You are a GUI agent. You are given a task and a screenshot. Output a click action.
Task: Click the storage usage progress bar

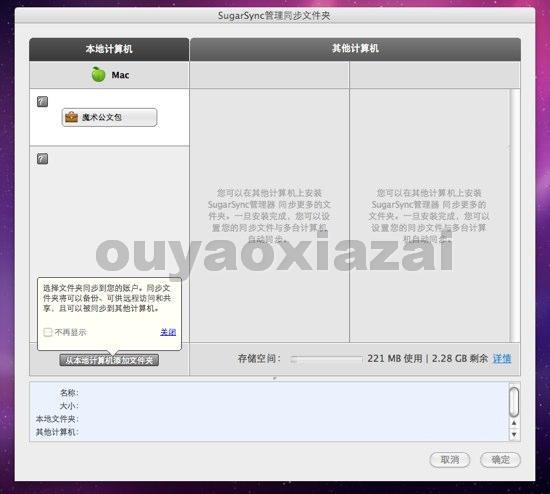point(327,359)
